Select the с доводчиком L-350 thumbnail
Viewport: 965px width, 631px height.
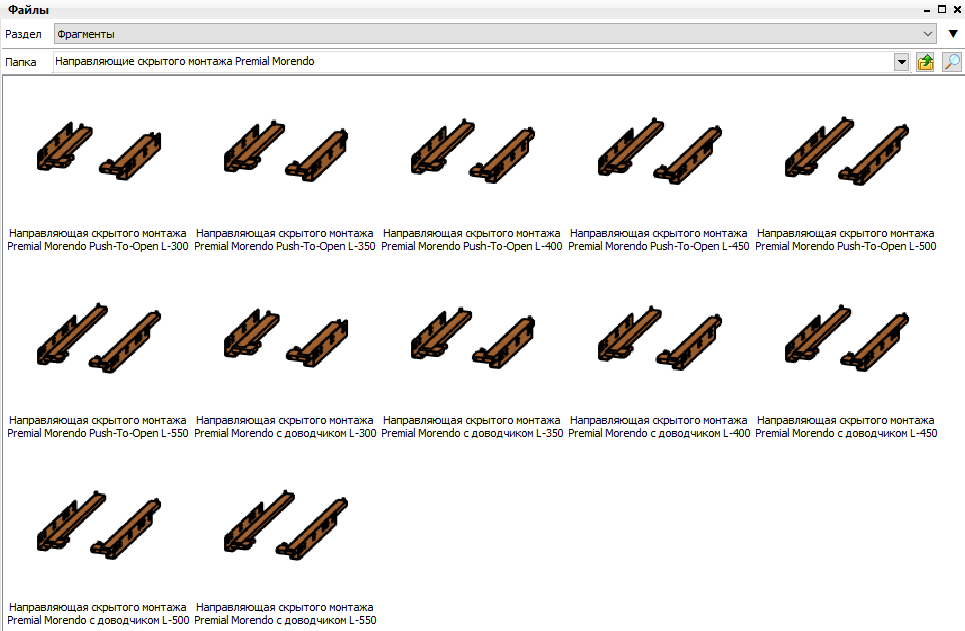click(x=473, y=338)
